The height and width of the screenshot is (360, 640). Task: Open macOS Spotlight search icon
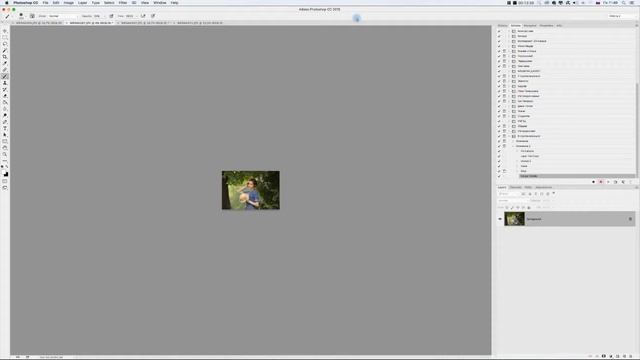coord(623,3)
